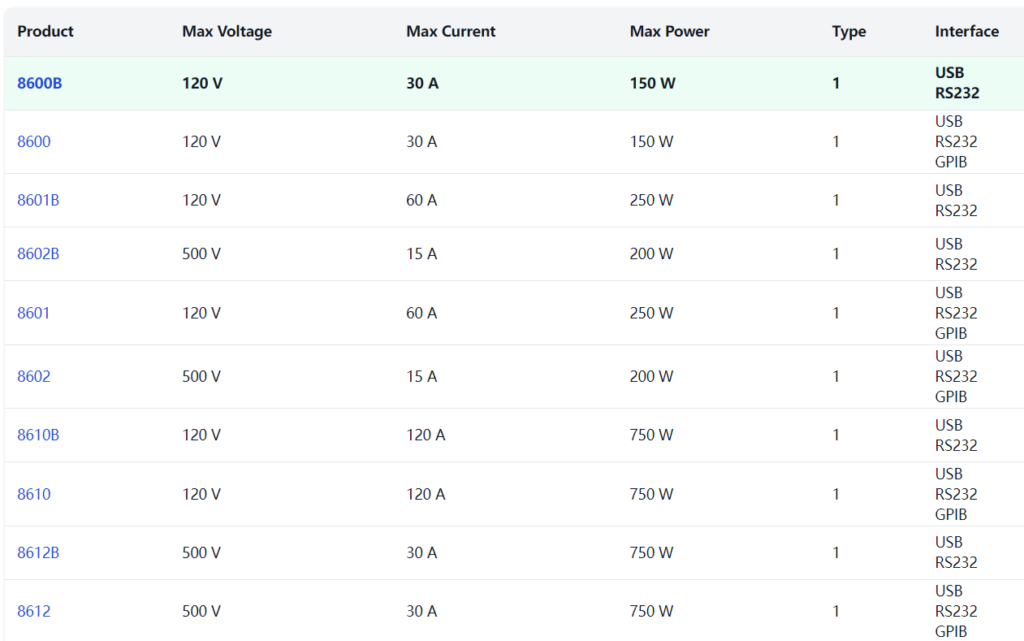1024x641 pixels.
Task: Click the 120 A cell in 8610 row
Action: coord(425,494)
